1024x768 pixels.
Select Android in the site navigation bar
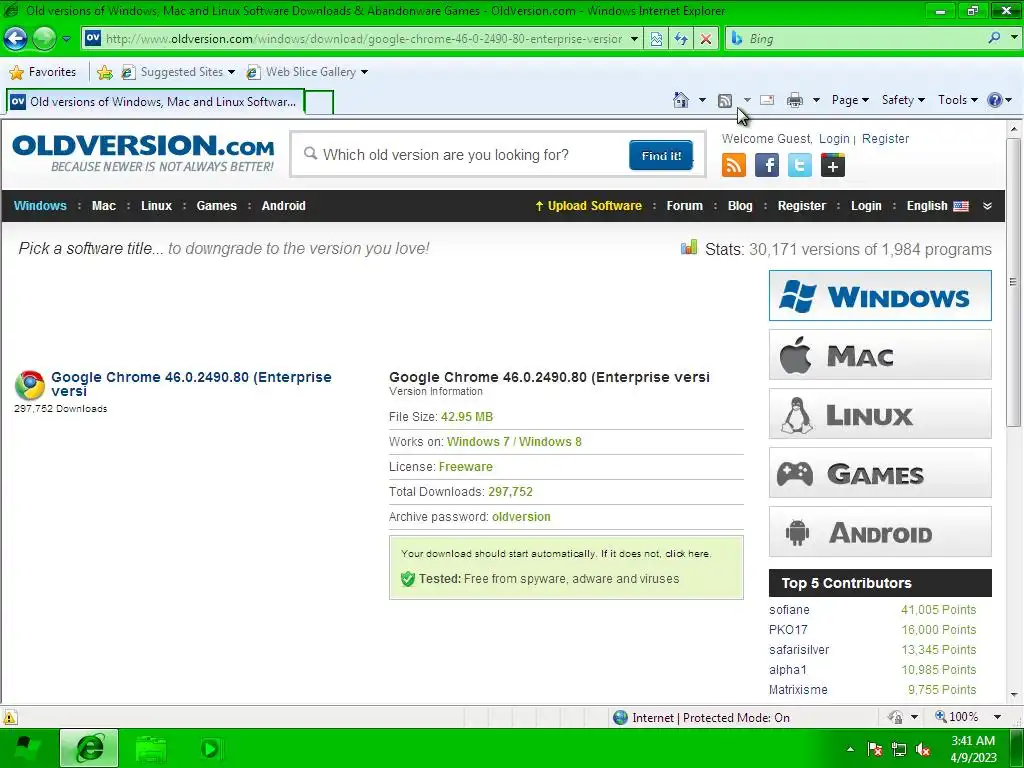283,206
